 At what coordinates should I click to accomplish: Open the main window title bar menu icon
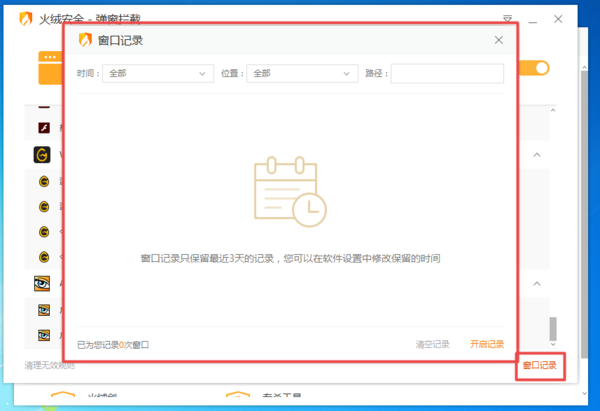(508, 16)
